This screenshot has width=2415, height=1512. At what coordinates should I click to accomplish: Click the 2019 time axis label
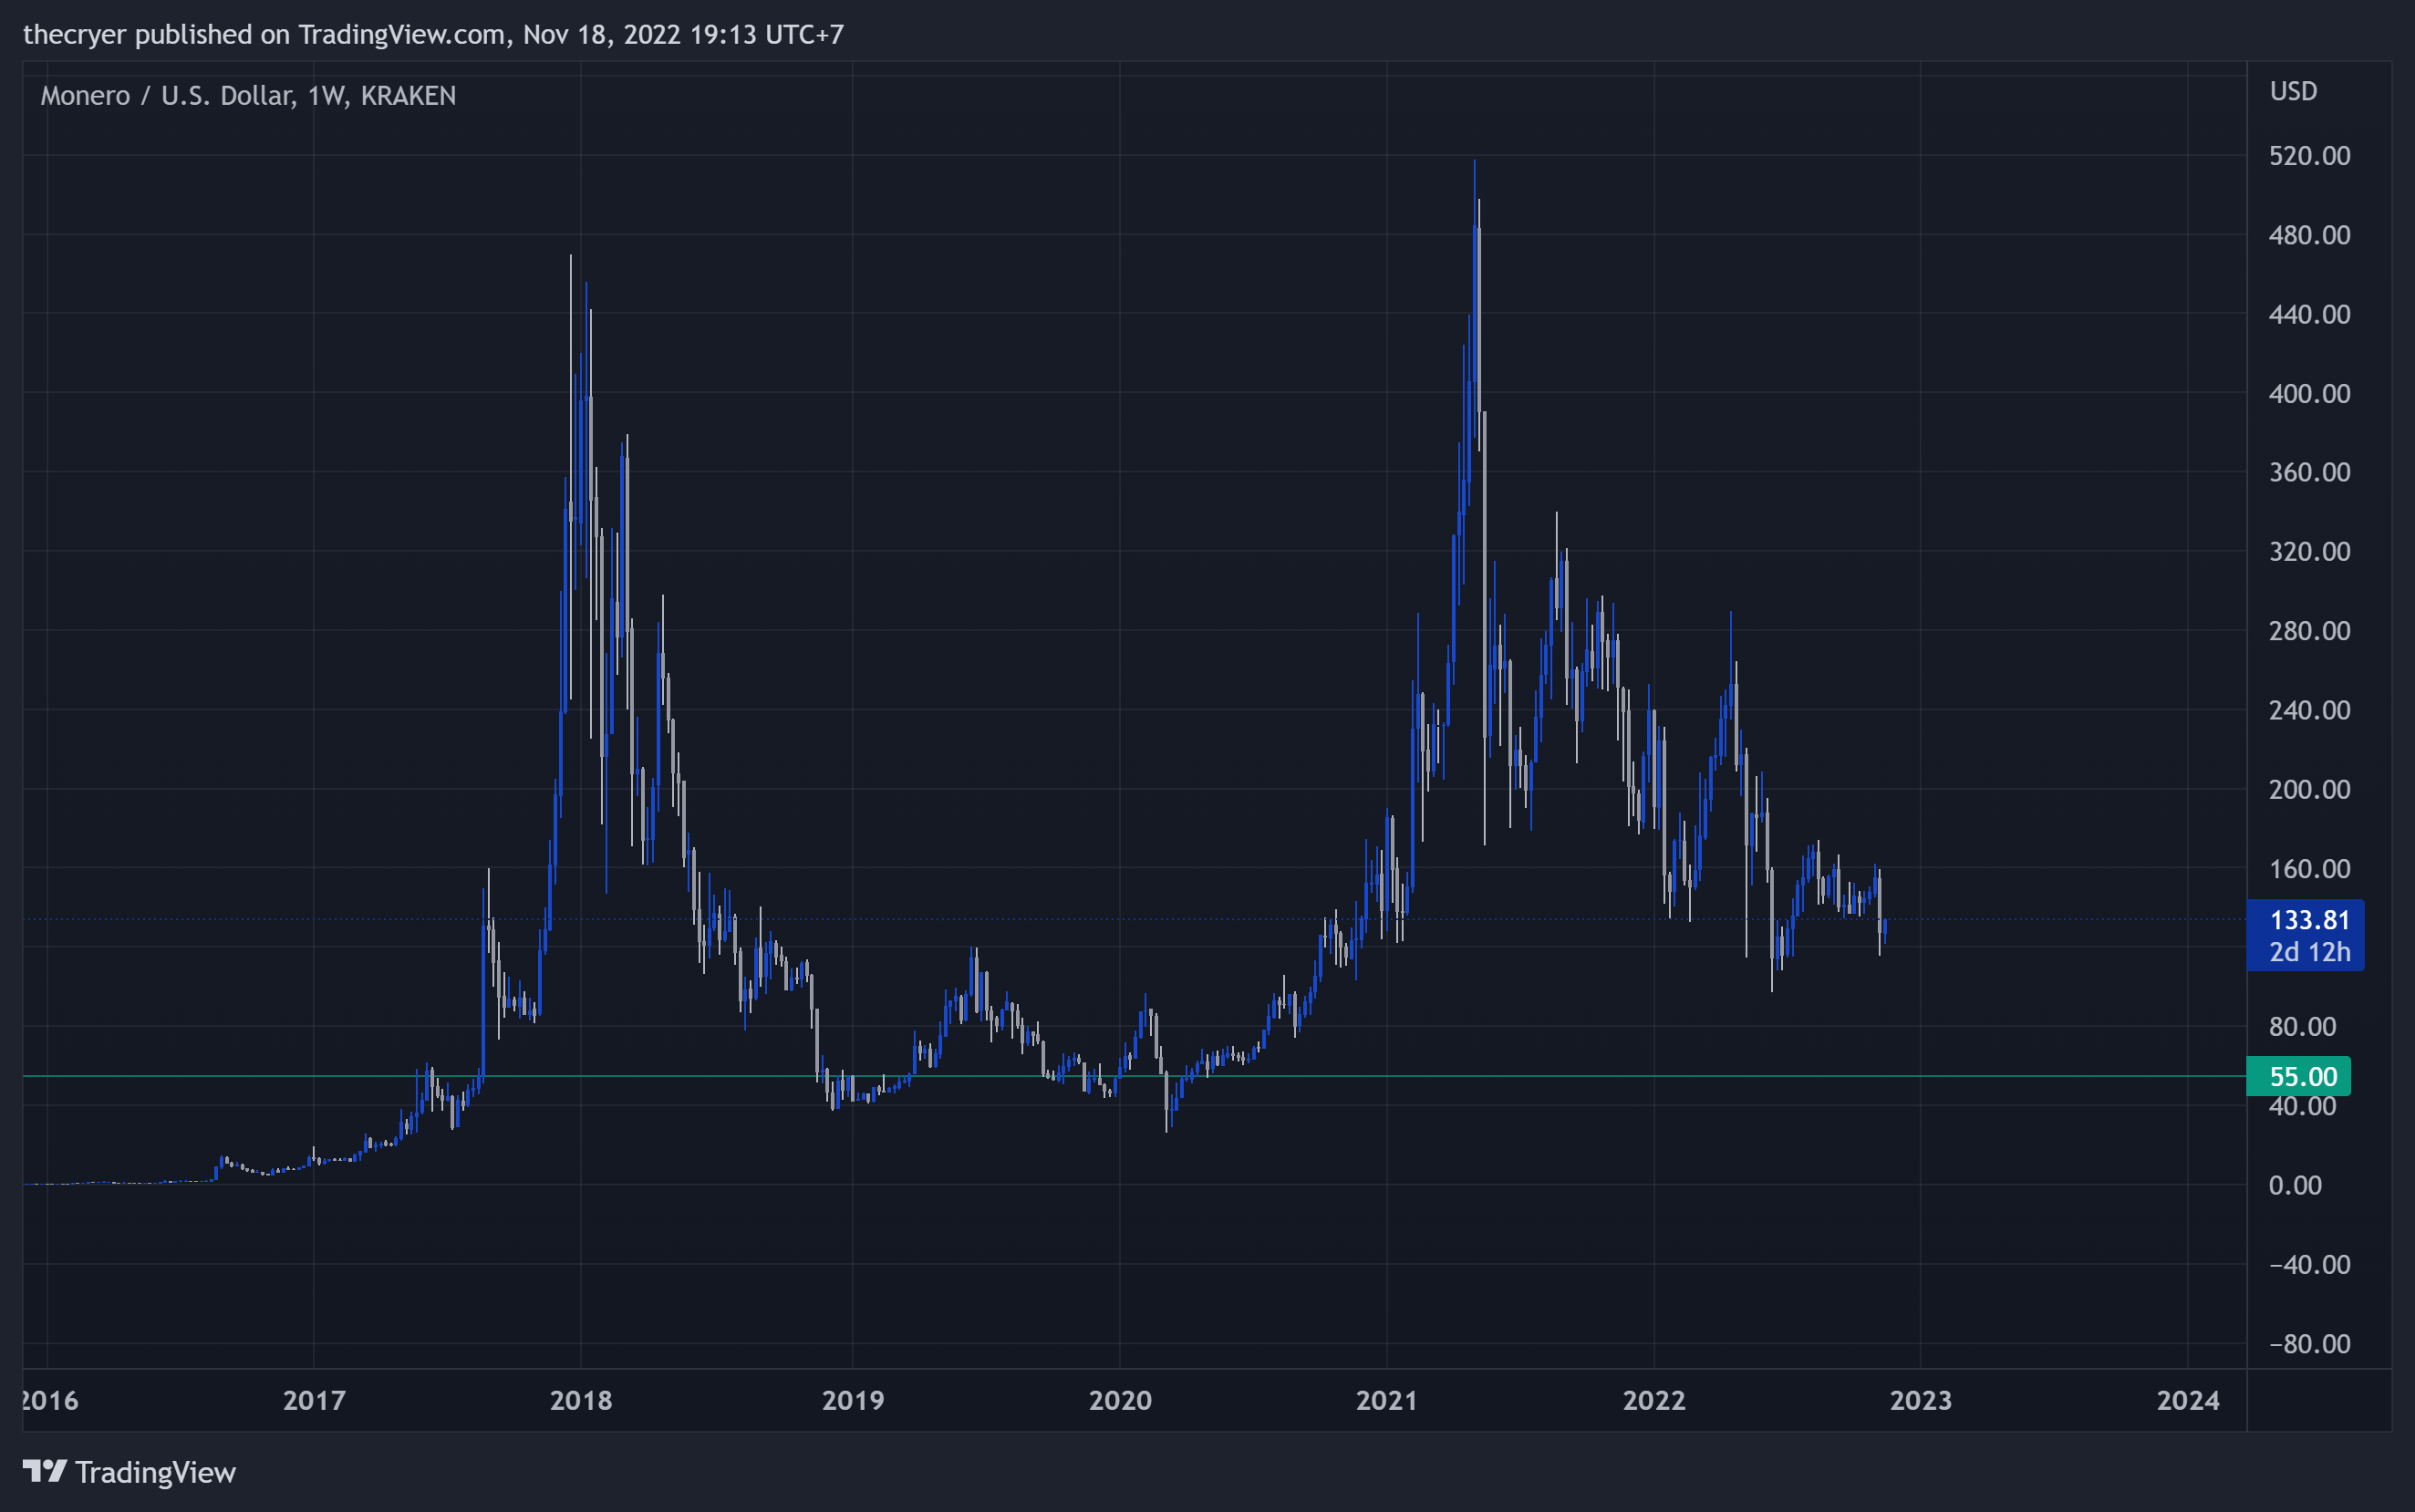tap(853, 1400)
